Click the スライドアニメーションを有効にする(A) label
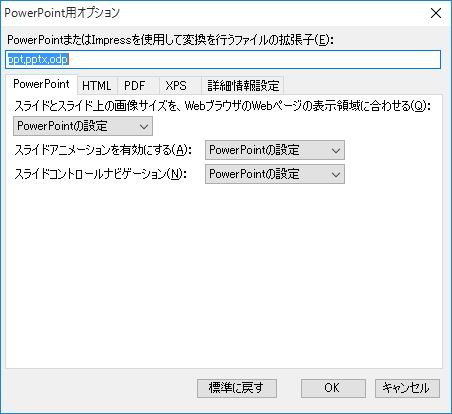 [x=103, y=150]
